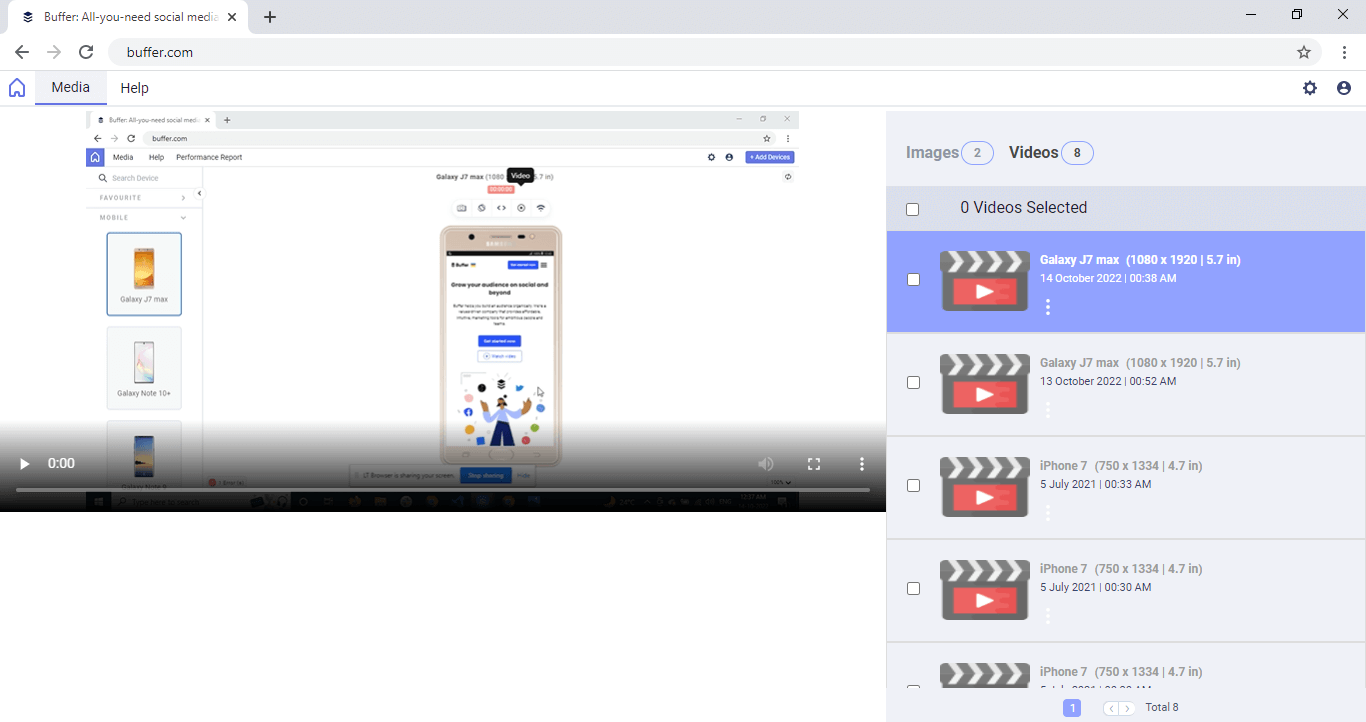Reload the buffer.com page
Viewport: 1366px width, 722px height.
point(86,52)
